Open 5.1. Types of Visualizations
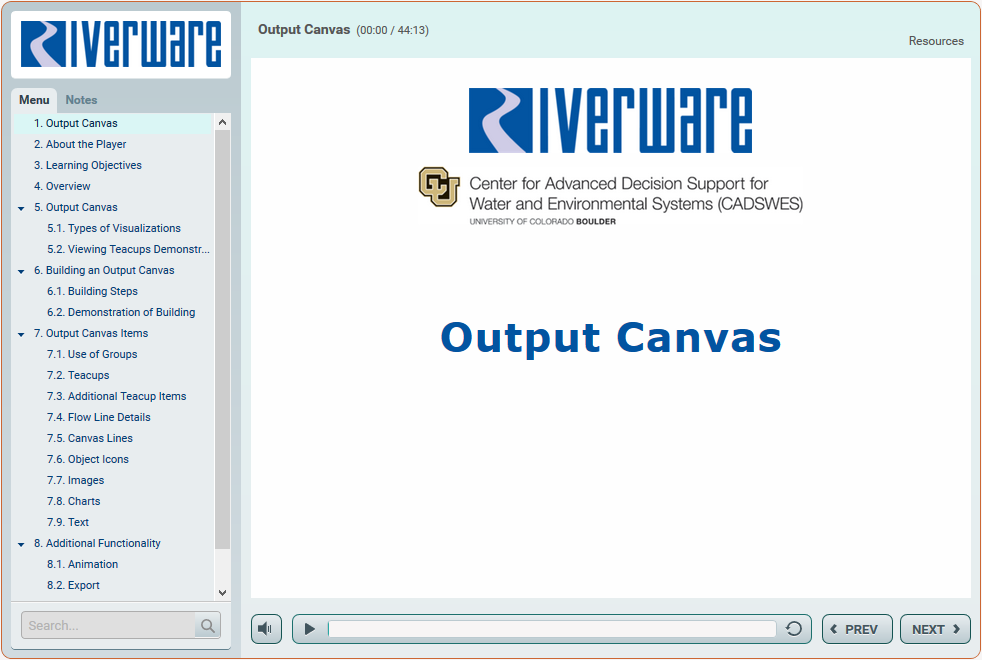Screen dimensions: 982x660 113,228
